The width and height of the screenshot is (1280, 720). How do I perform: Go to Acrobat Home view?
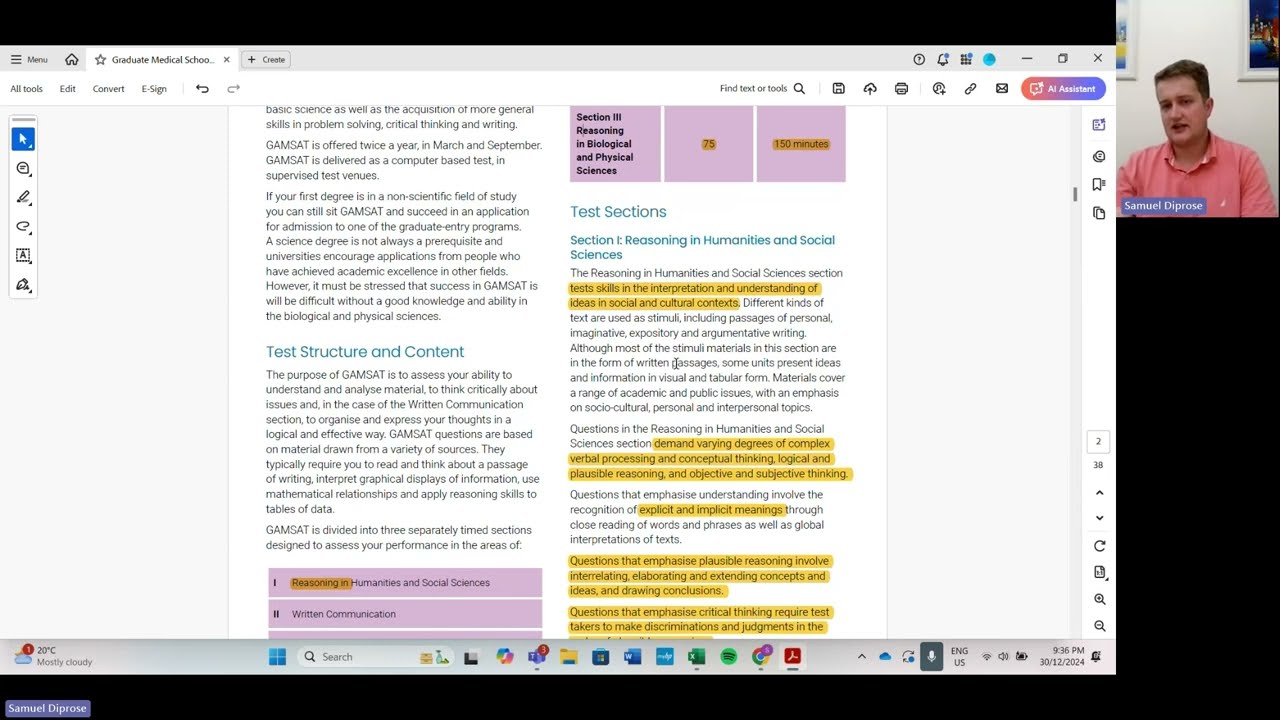point(72,59)
